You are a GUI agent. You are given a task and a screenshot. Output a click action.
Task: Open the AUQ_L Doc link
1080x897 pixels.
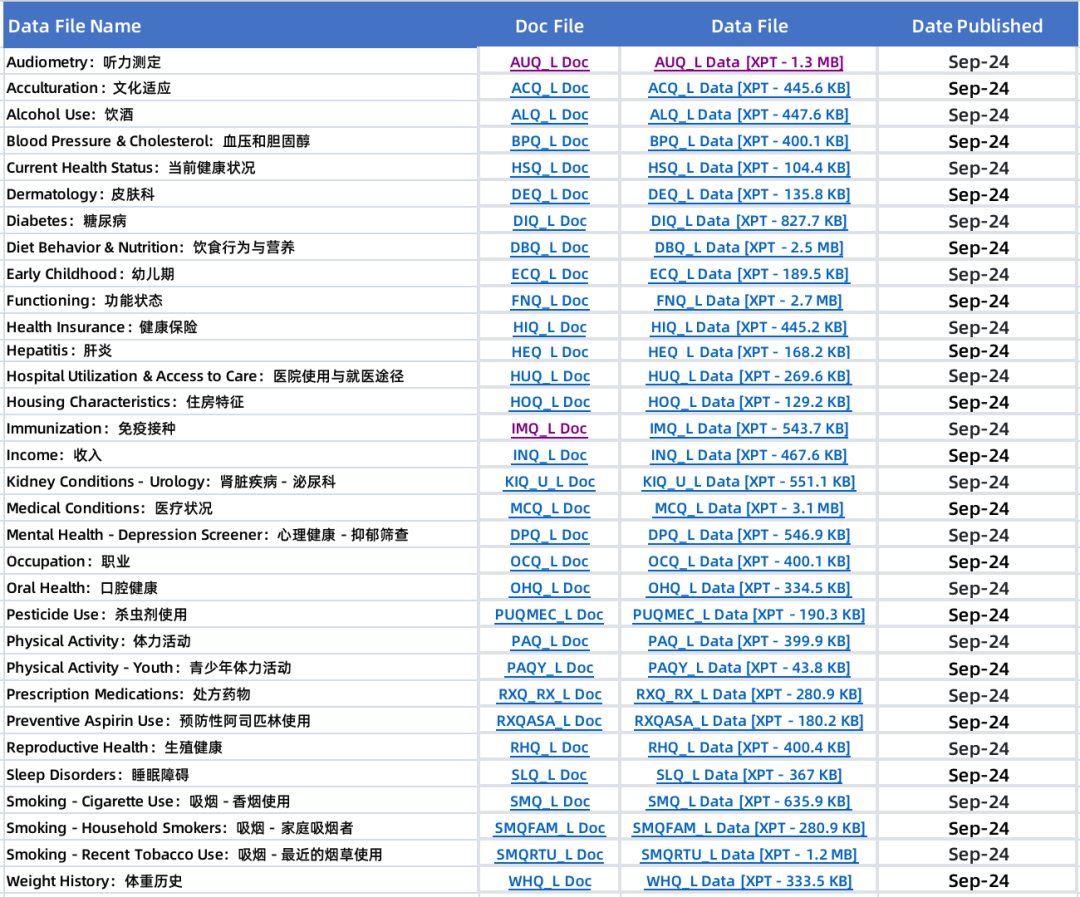click(549, 62)
